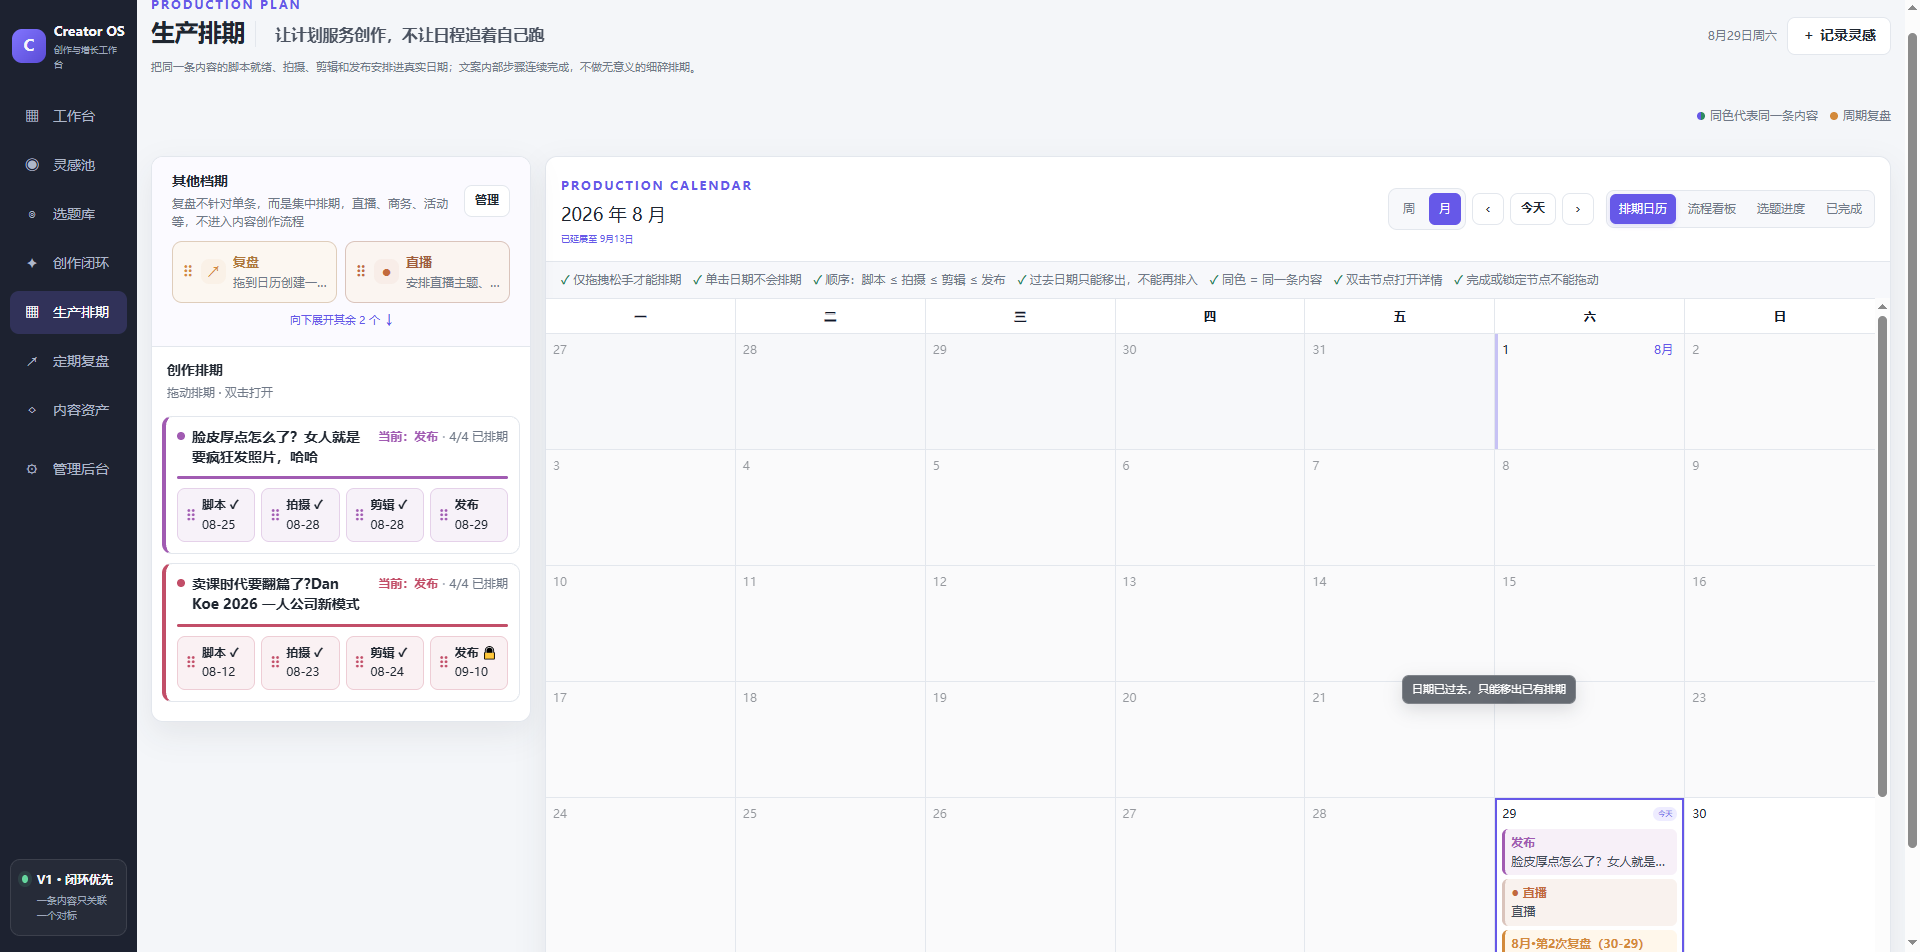The width and height of the screenshot is (1920, 952).
Task: Open the 卖课时代要翻篇了 content card title
Action: tap(276, 594)
